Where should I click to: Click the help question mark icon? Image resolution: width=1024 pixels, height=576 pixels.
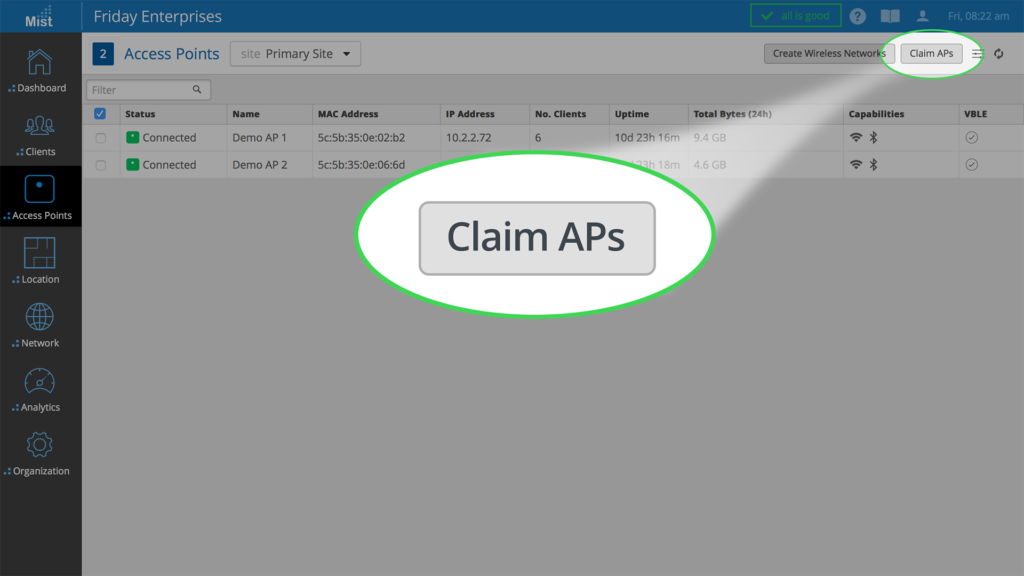tap(858, 17)
